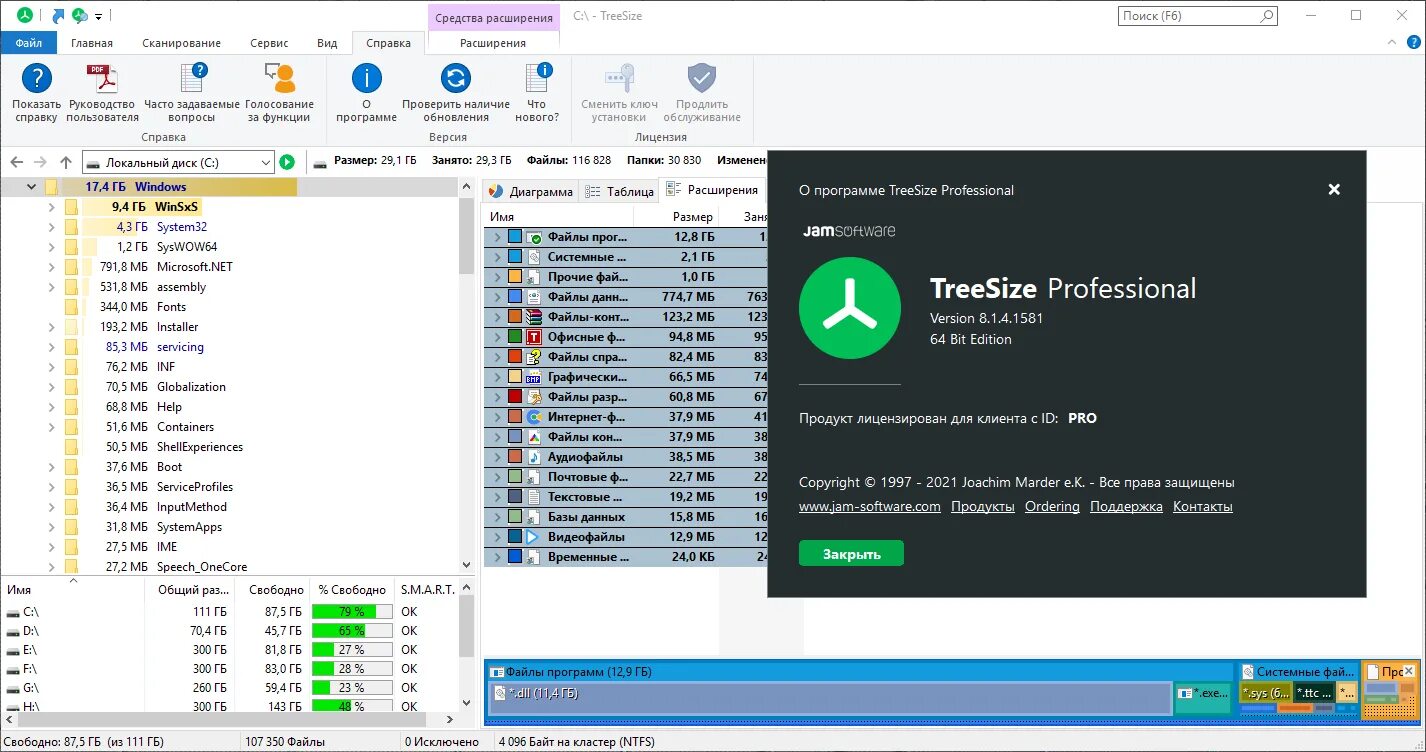The image size is (1426, 752).
Task: Open Руководство пользователя PDF manual
Action: pos(103,78)
